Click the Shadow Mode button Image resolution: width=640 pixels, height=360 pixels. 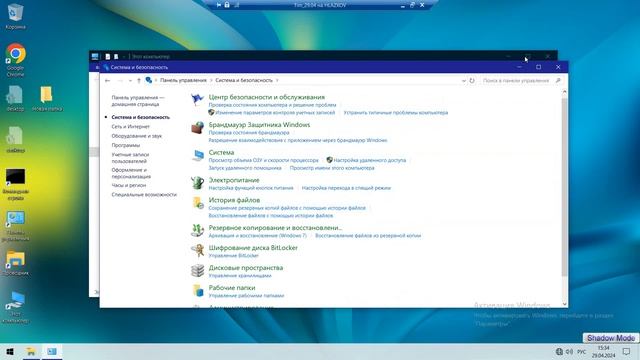click(x=611, y=338)
